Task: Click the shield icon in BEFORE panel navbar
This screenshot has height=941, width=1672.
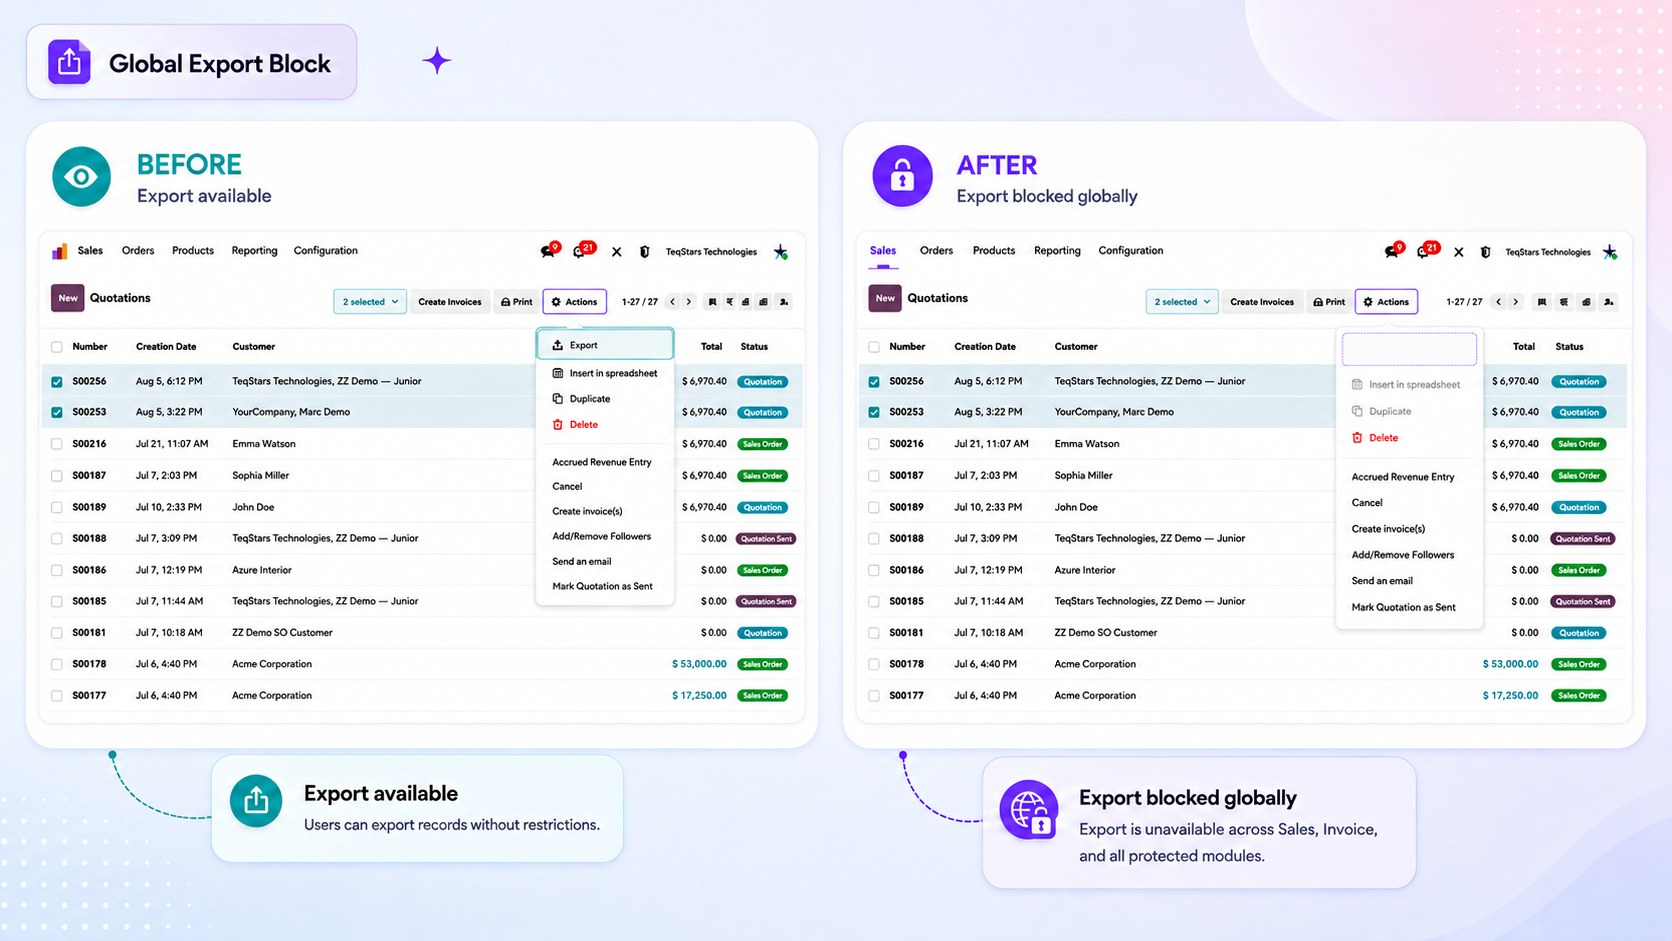Action: coord(645,252)
